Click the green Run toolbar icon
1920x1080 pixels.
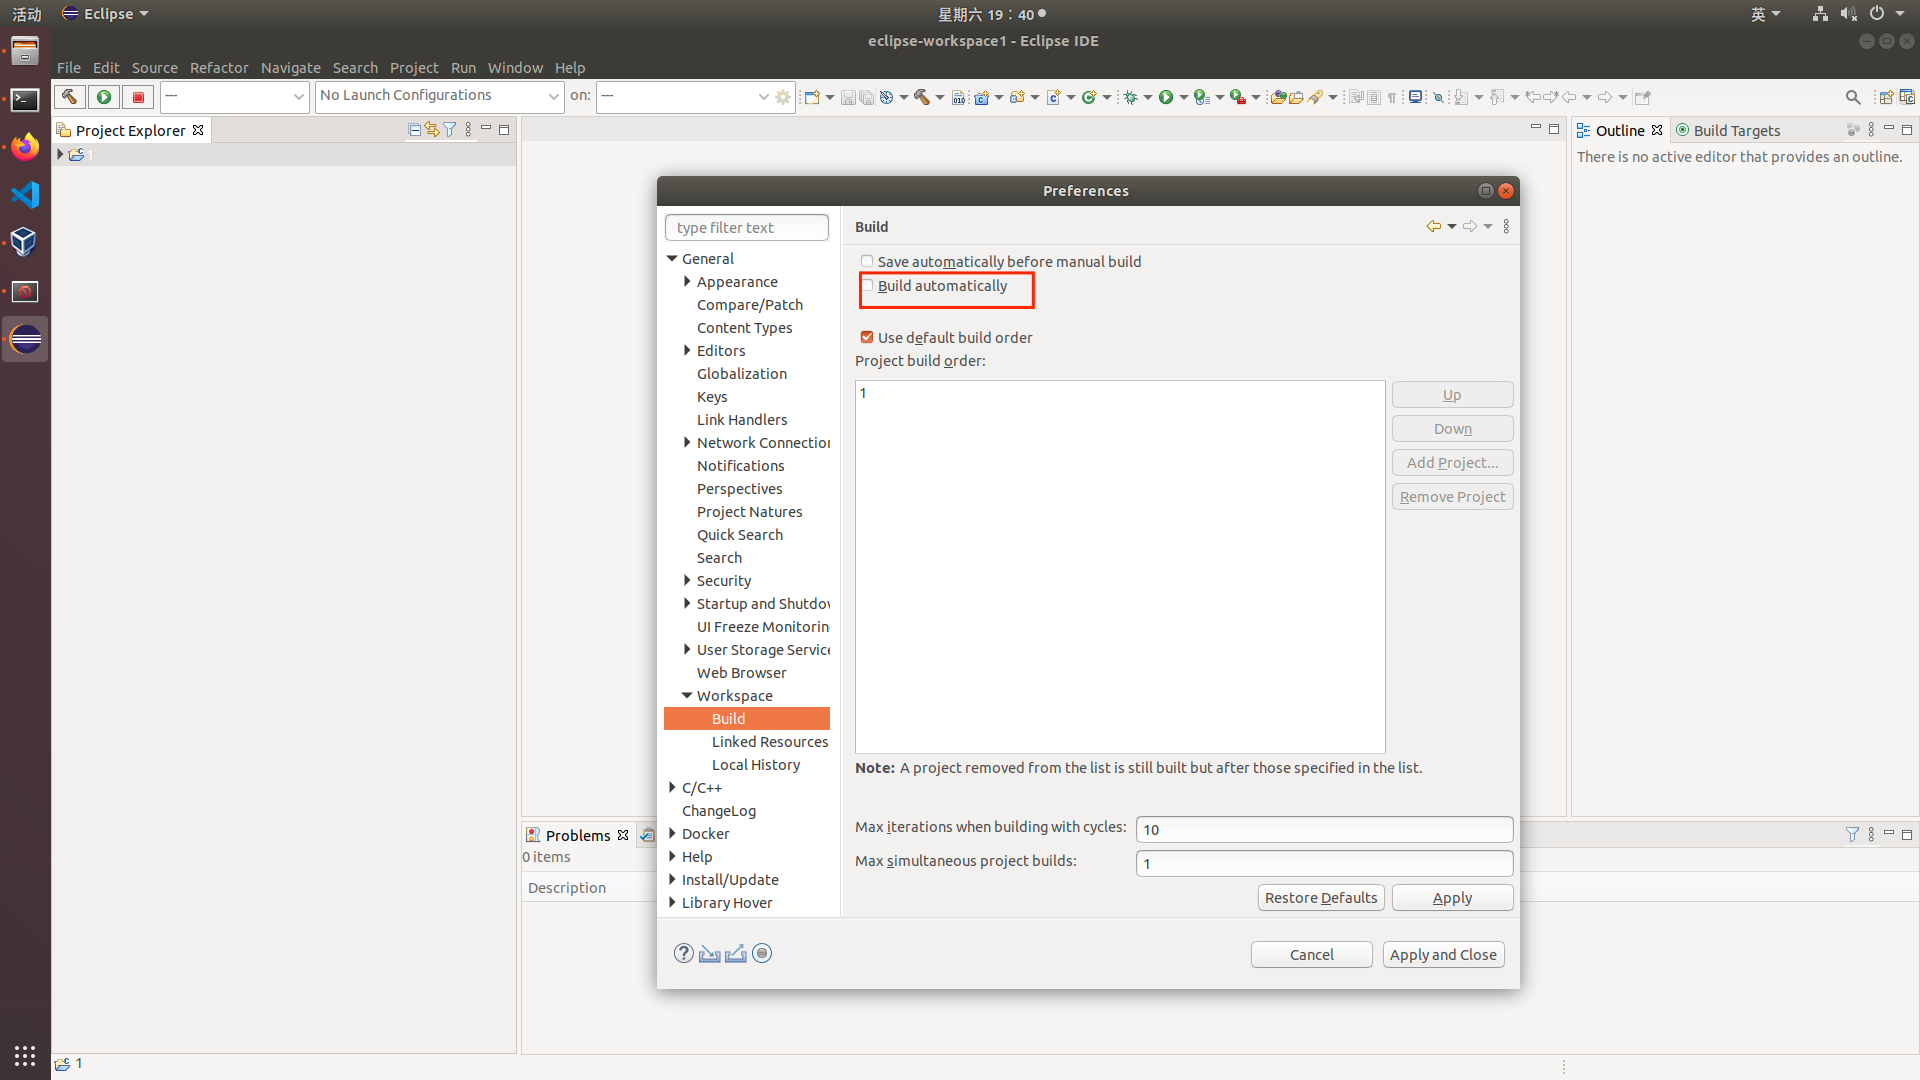pos(1166,97)
